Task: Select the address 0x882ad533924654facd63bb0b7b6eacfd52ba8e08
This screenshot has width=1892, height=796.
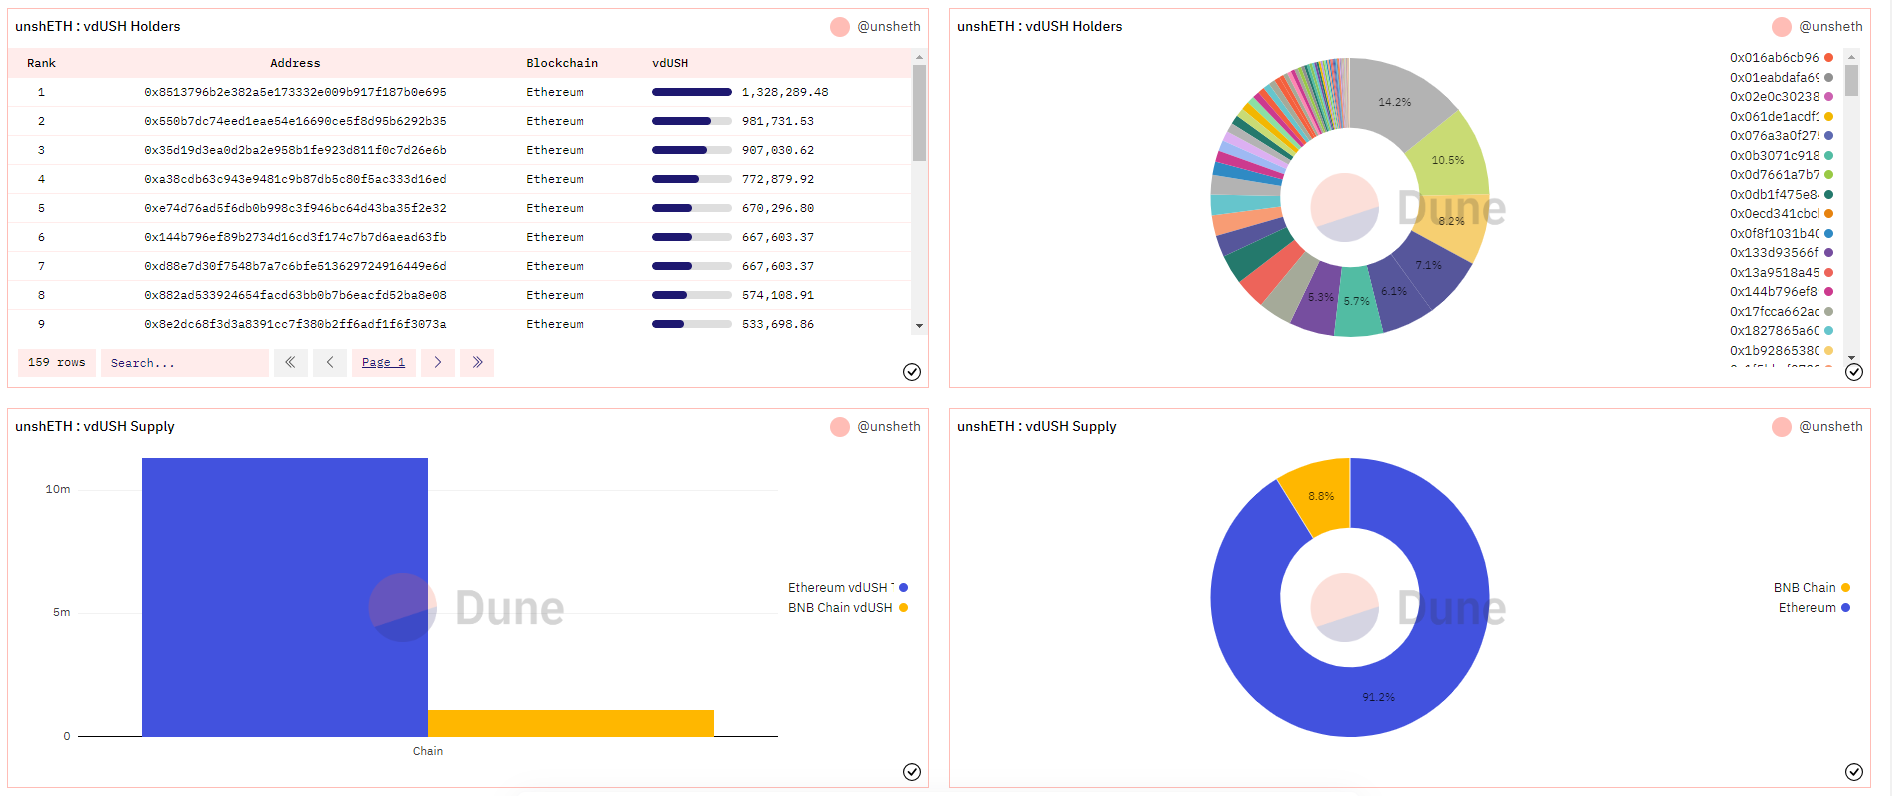Action: (x=295, y=295)
